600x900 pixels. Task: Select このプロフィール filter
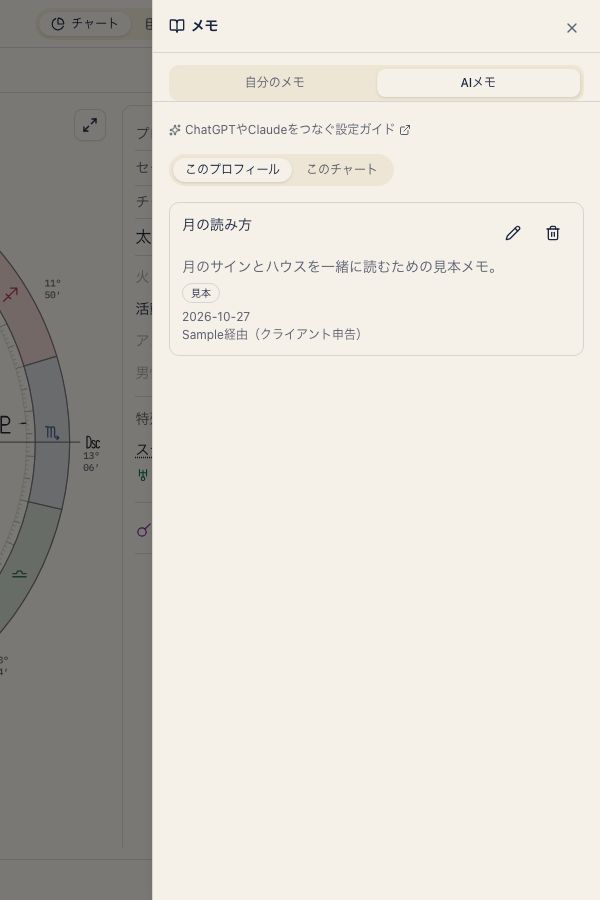[232, 169]
